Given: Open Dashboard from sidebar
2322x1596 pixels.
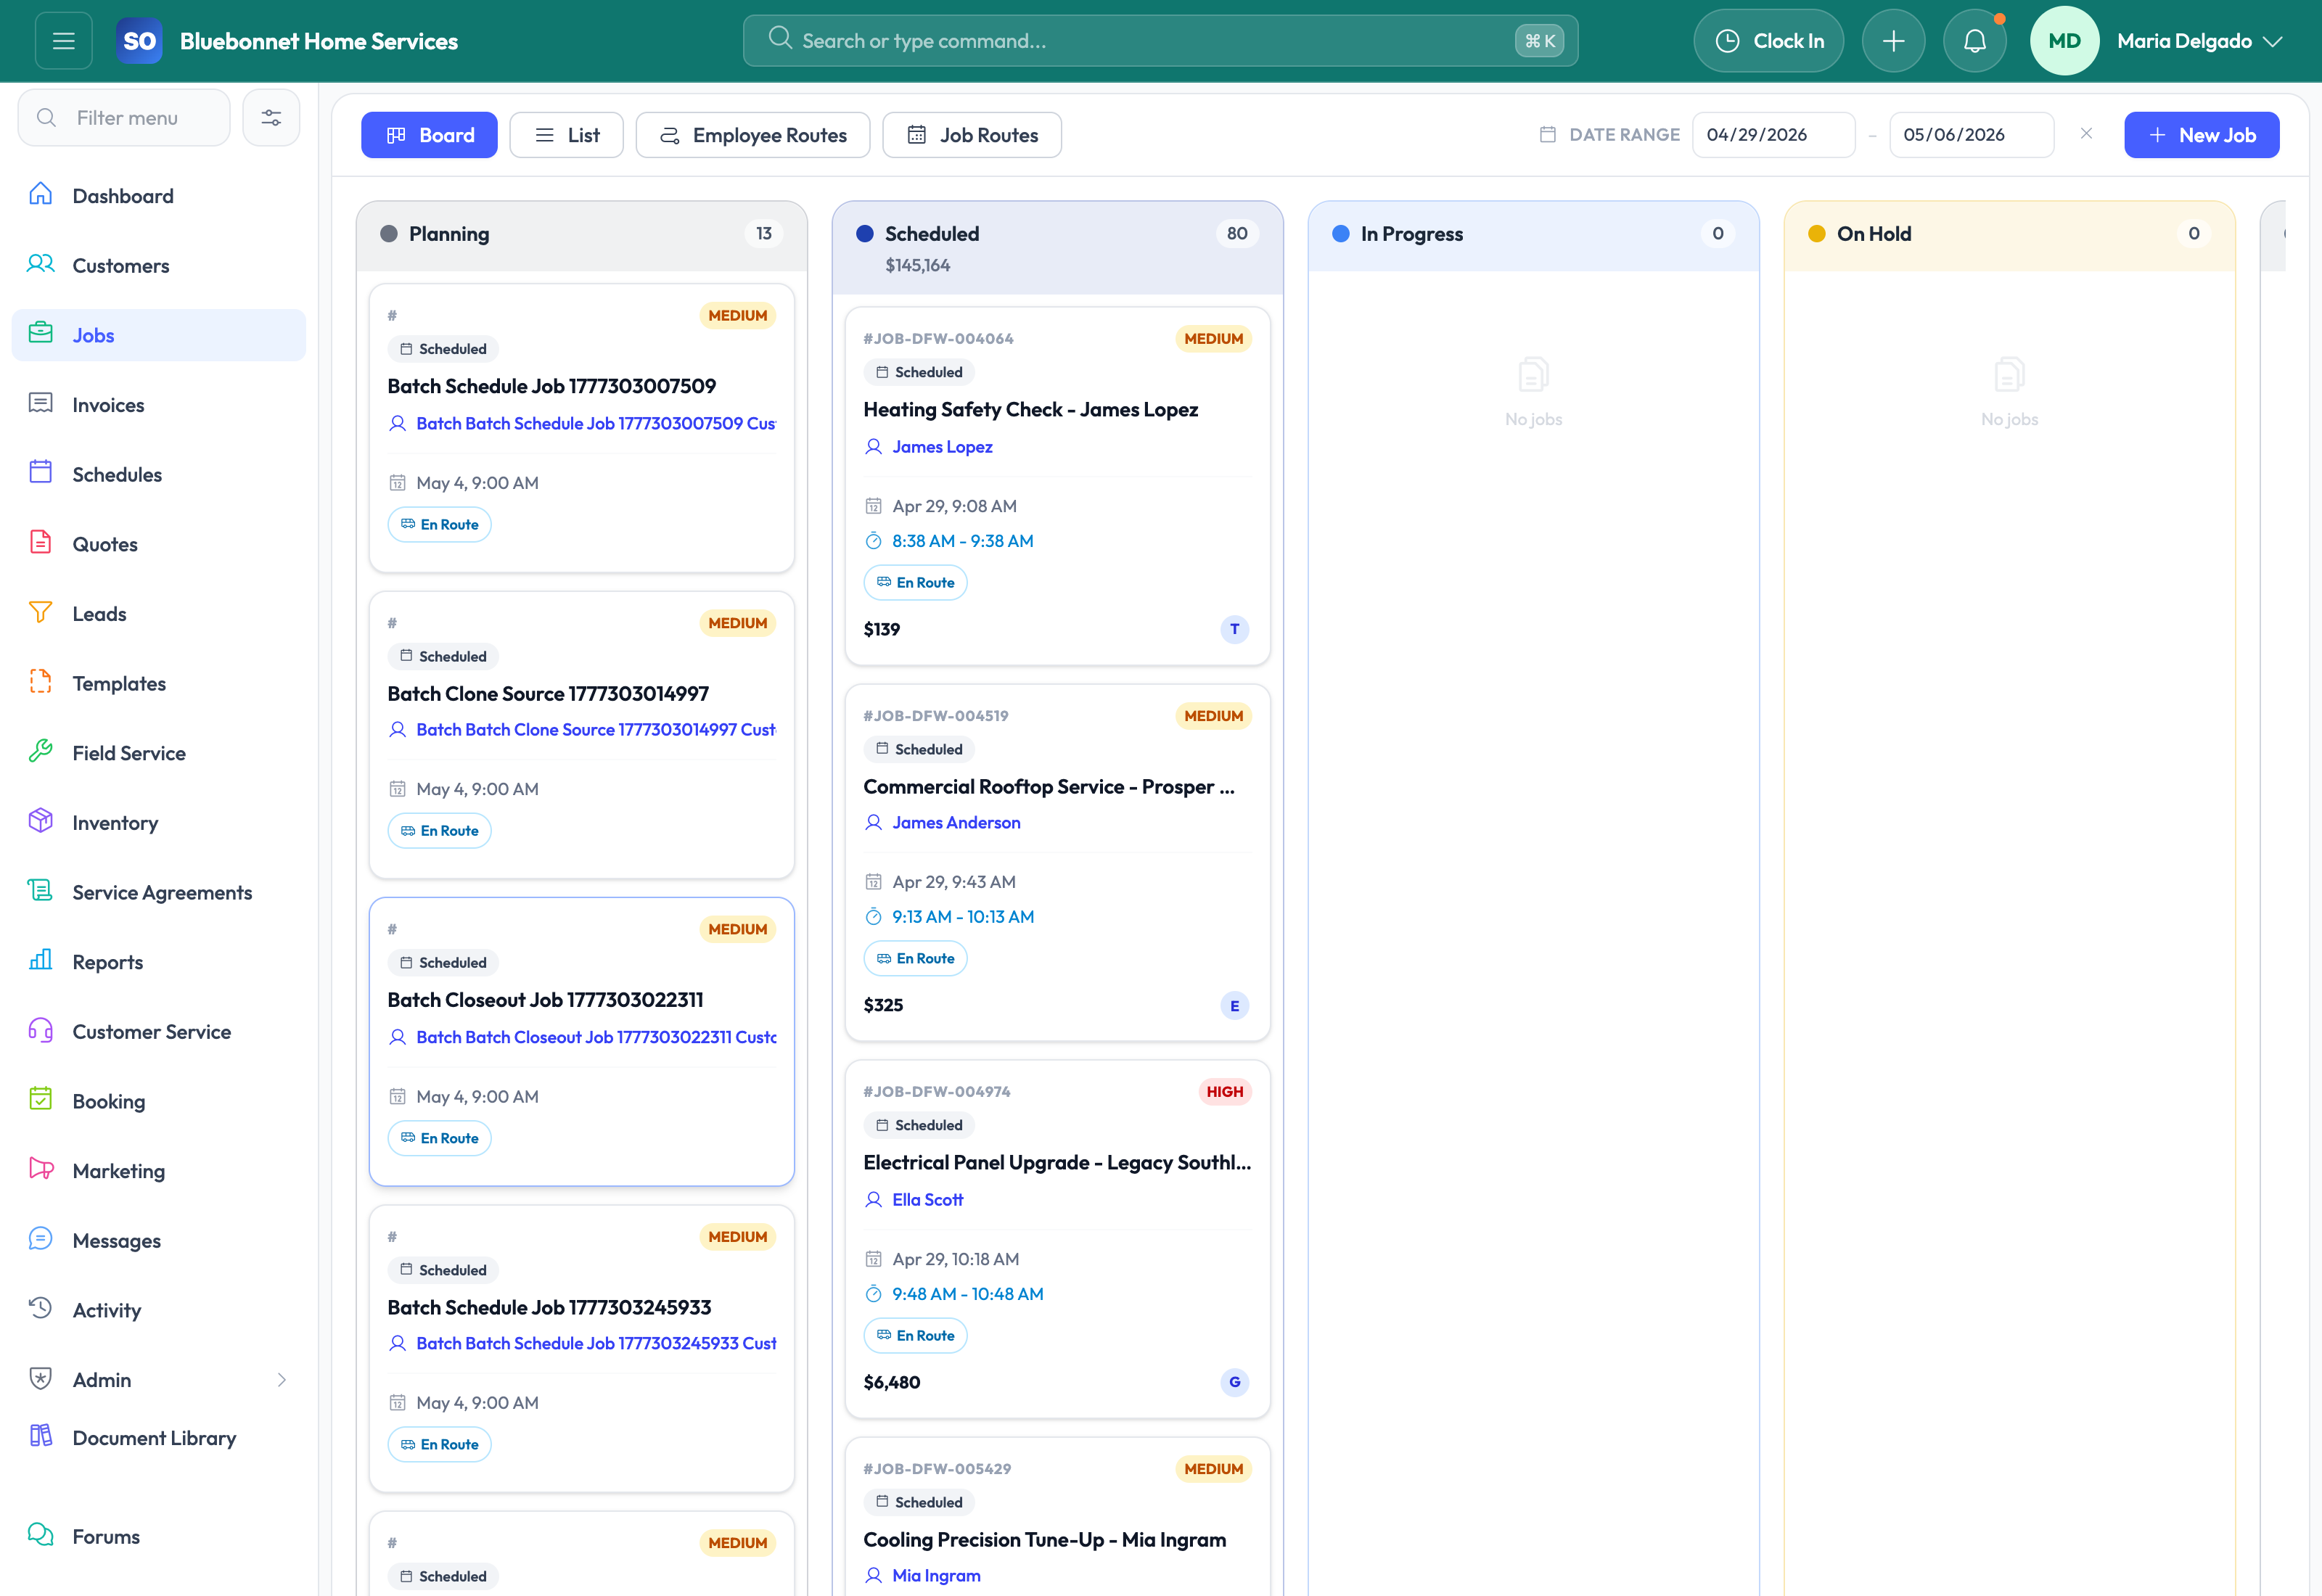Looking at the screenshot, I should (159, 196).
